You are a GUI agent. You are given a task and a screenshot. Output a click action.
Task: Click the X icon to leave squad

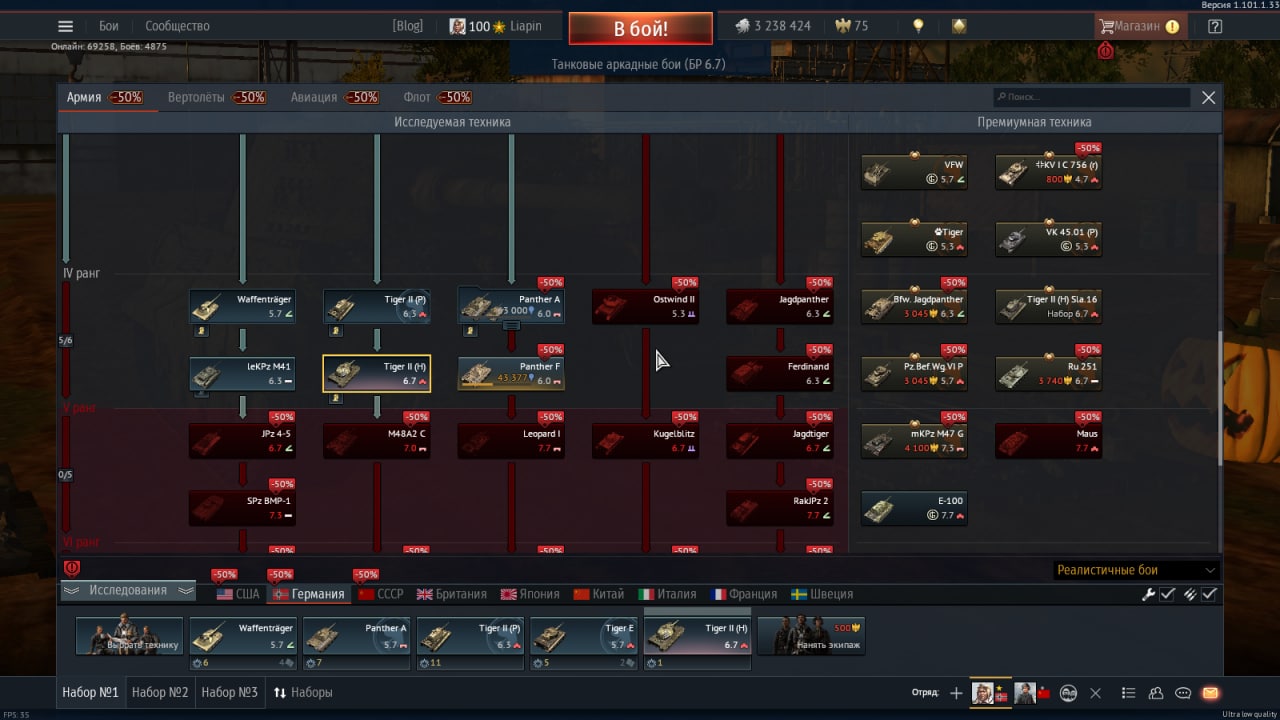click(x=1095, y=693)
